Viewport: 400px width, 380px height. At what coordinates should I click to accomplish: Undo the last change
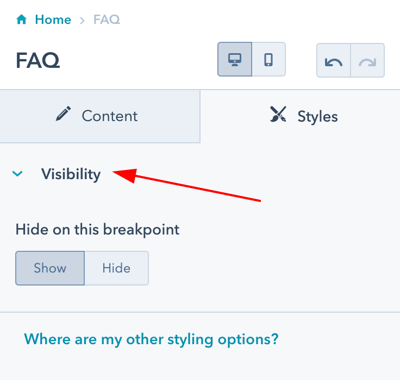tap(333, 60)
